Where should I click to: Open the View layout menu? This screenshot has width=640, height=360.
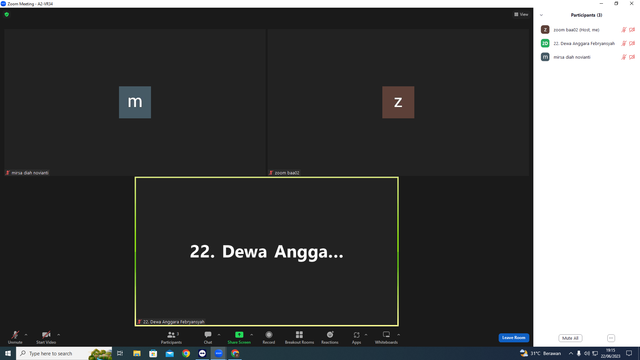tap(521, 14)
